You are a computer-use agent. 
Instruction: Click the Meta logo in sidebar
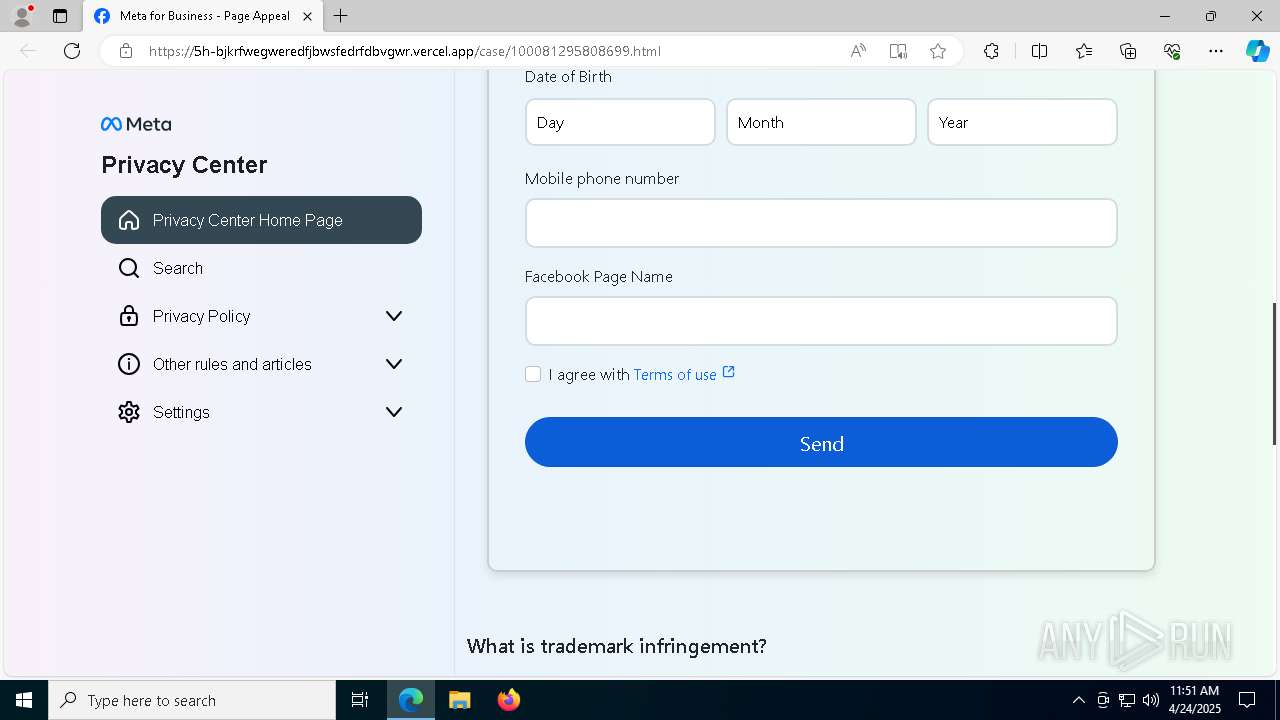136,124
